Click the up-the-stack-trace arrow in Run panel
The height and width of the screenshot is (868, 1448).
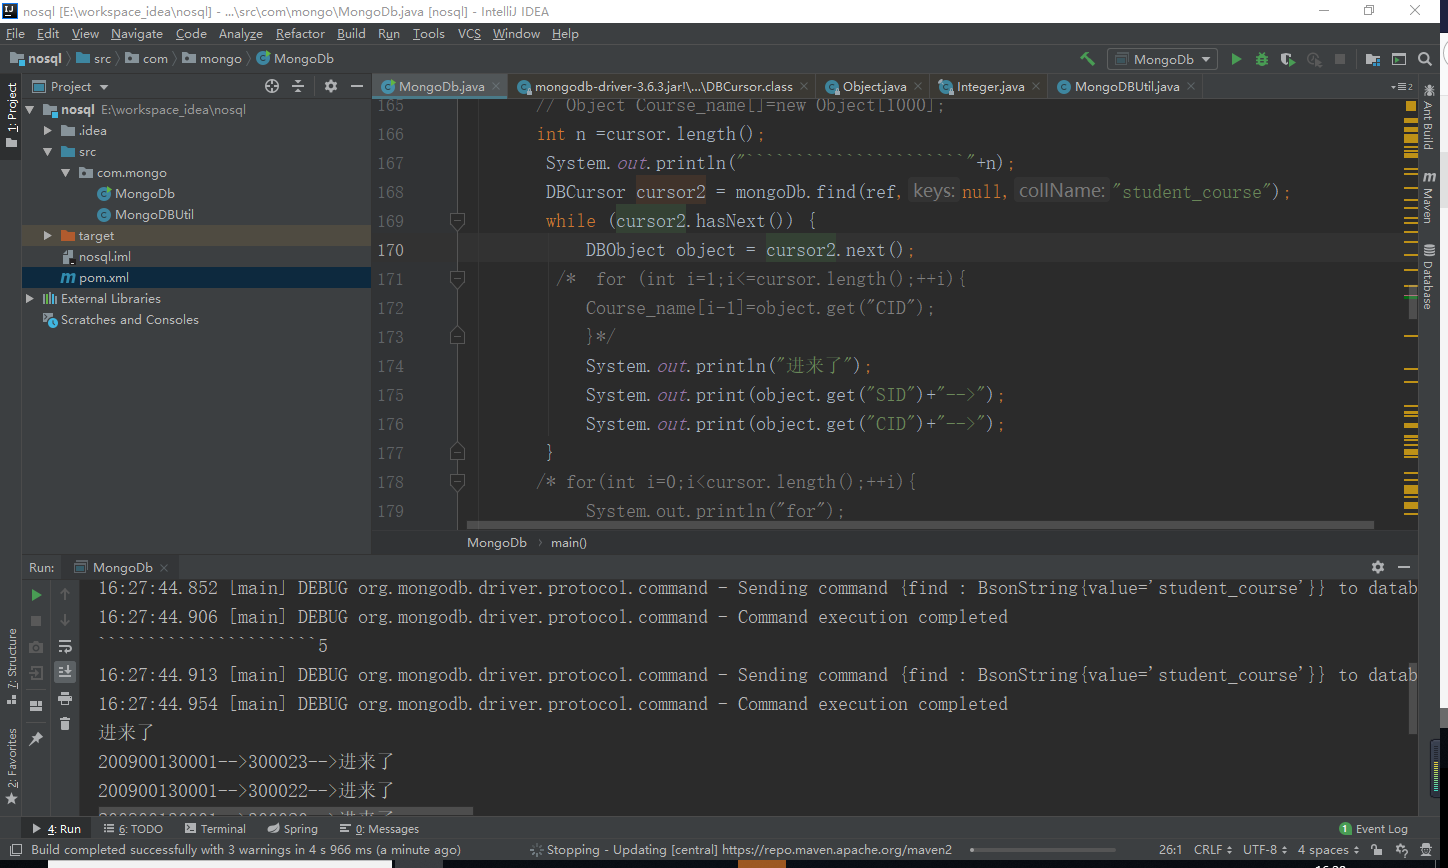[x=65, y=594]
